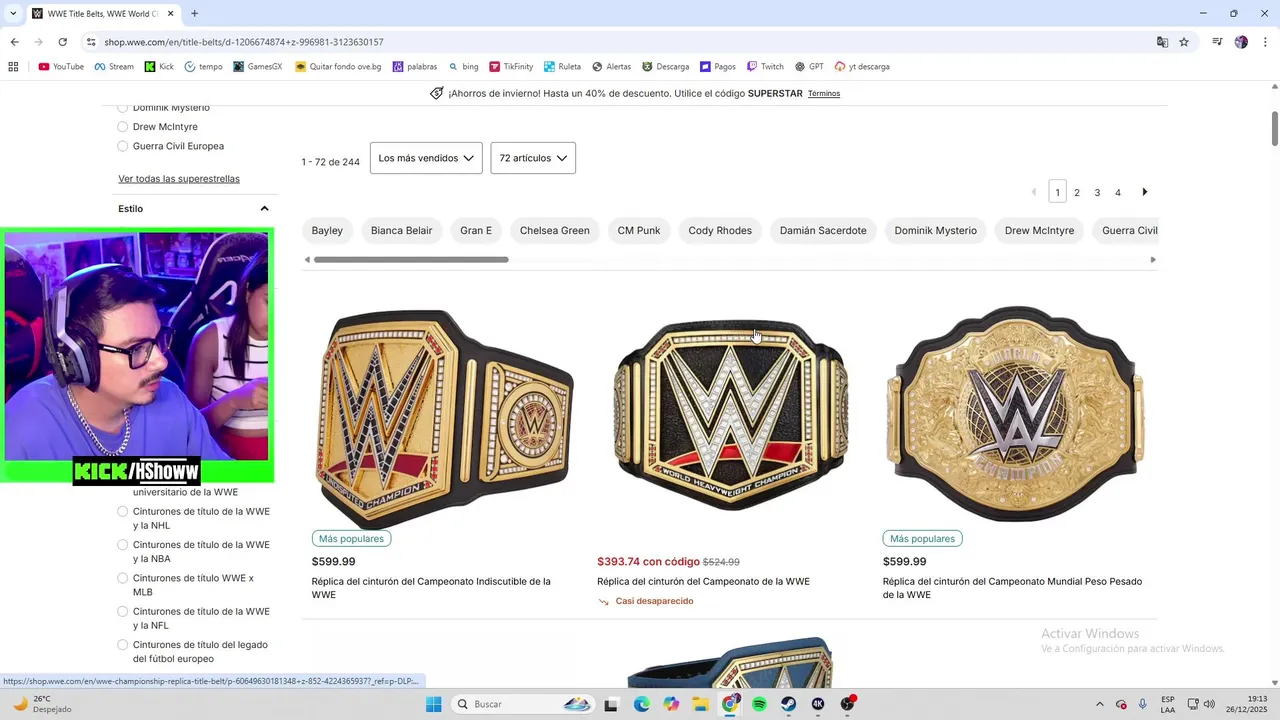This screenshot has width=1280, height=720.
Task: Go to page 2 of results
Action: pyautogui.click(x=1077, y=192)
